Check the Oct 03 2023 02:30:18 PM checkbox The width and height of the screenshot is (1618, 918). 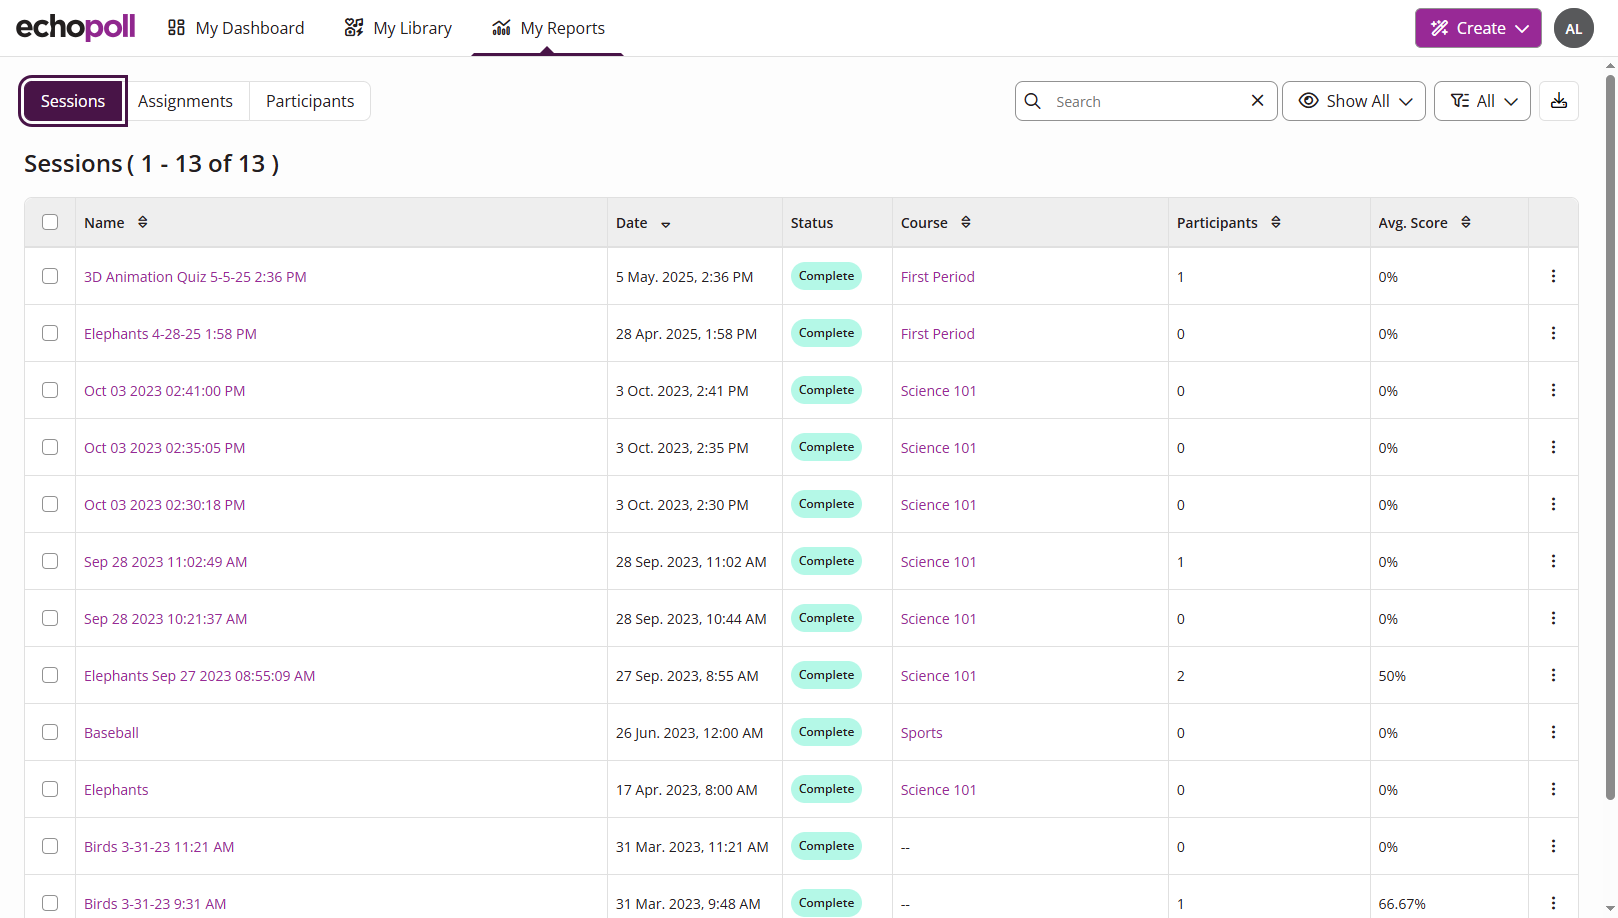(50, 504)
